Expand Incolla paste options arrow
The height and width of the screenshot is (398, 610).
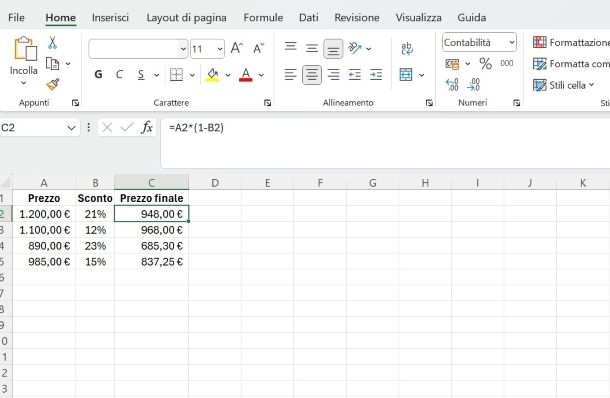[x=23, y=83]
